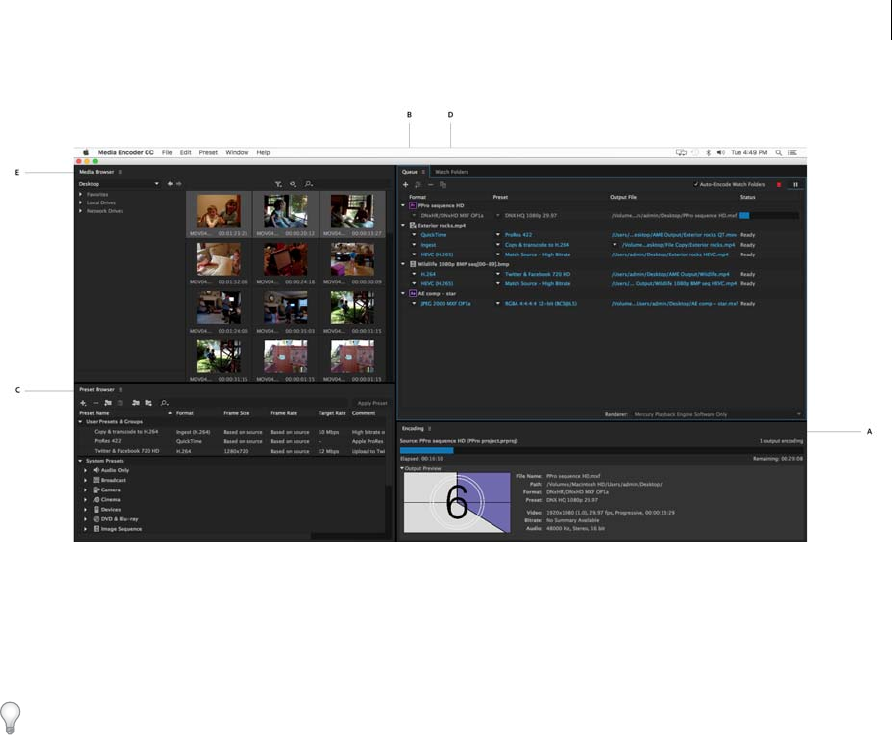The image size is (892, 735).
Task: Expand the Cinema preset category
Action: [85, 499]
